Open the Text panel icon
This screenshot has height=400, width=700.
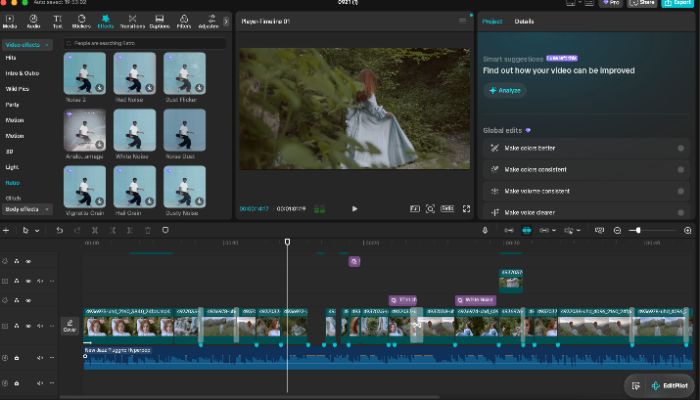58,21
